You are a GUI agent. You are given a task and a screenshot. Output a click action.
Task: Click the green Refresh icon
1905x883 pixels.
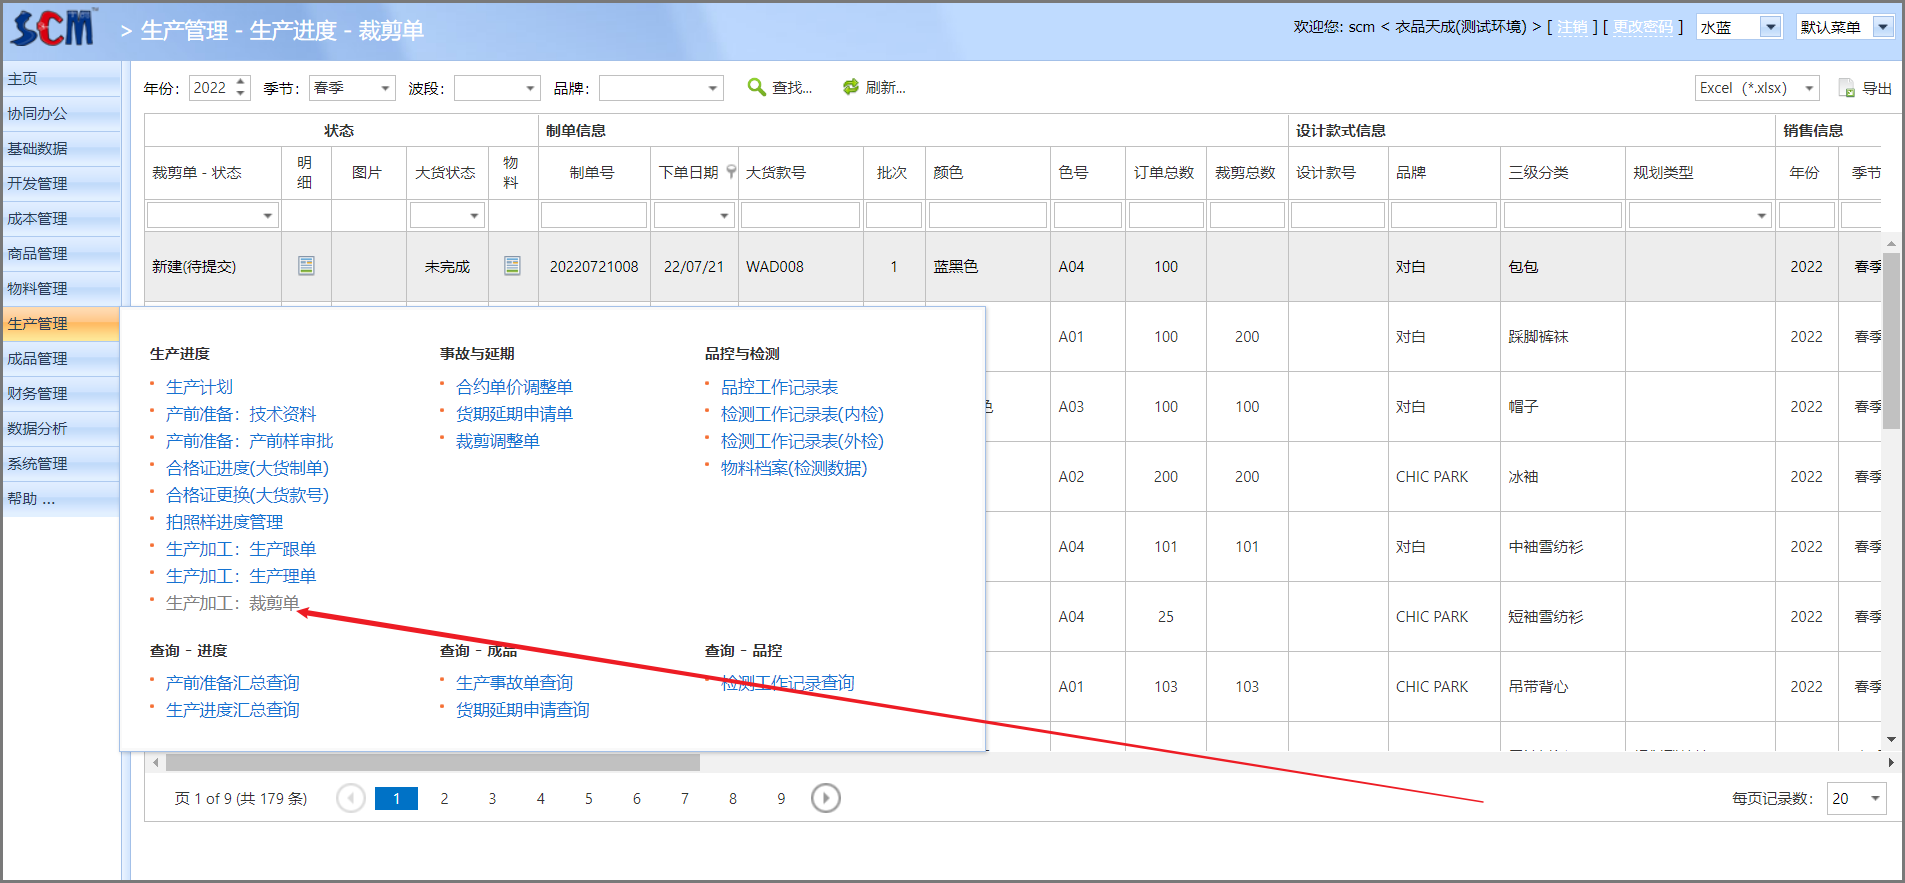(851, 87)
